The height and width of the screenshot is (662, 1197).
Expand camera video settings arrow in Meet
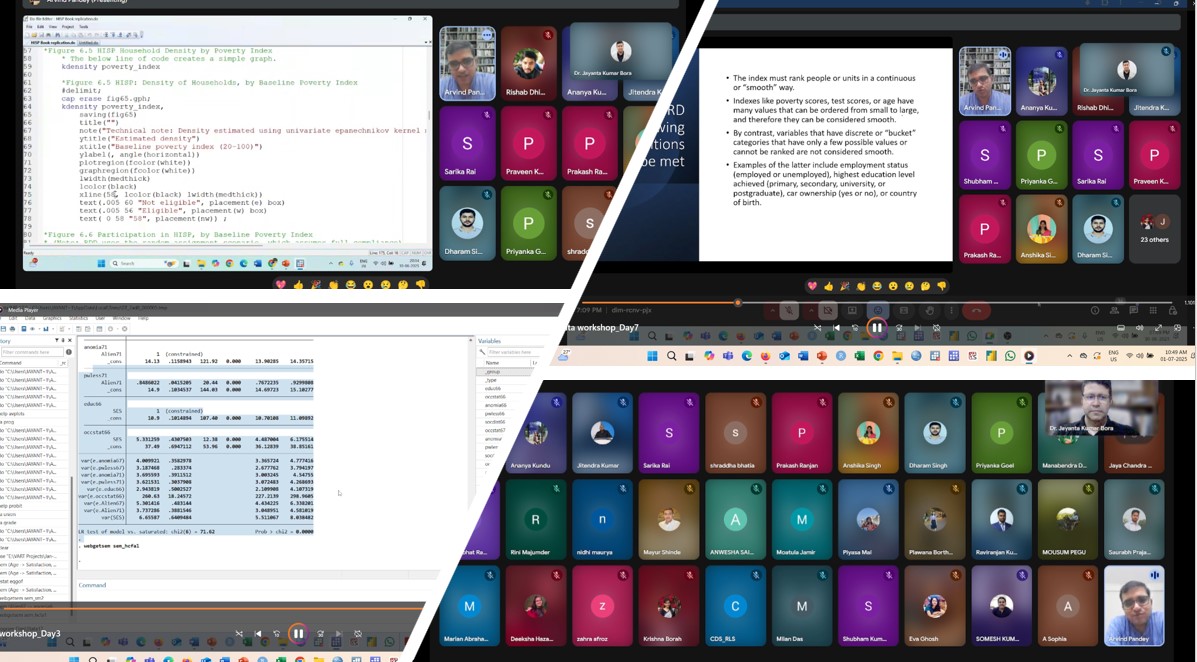811,310
